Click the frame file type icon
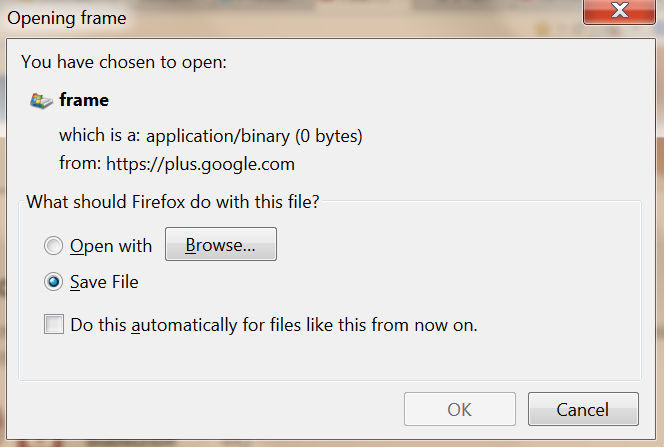Screen dimensions: 664x447 coord(41,100)
